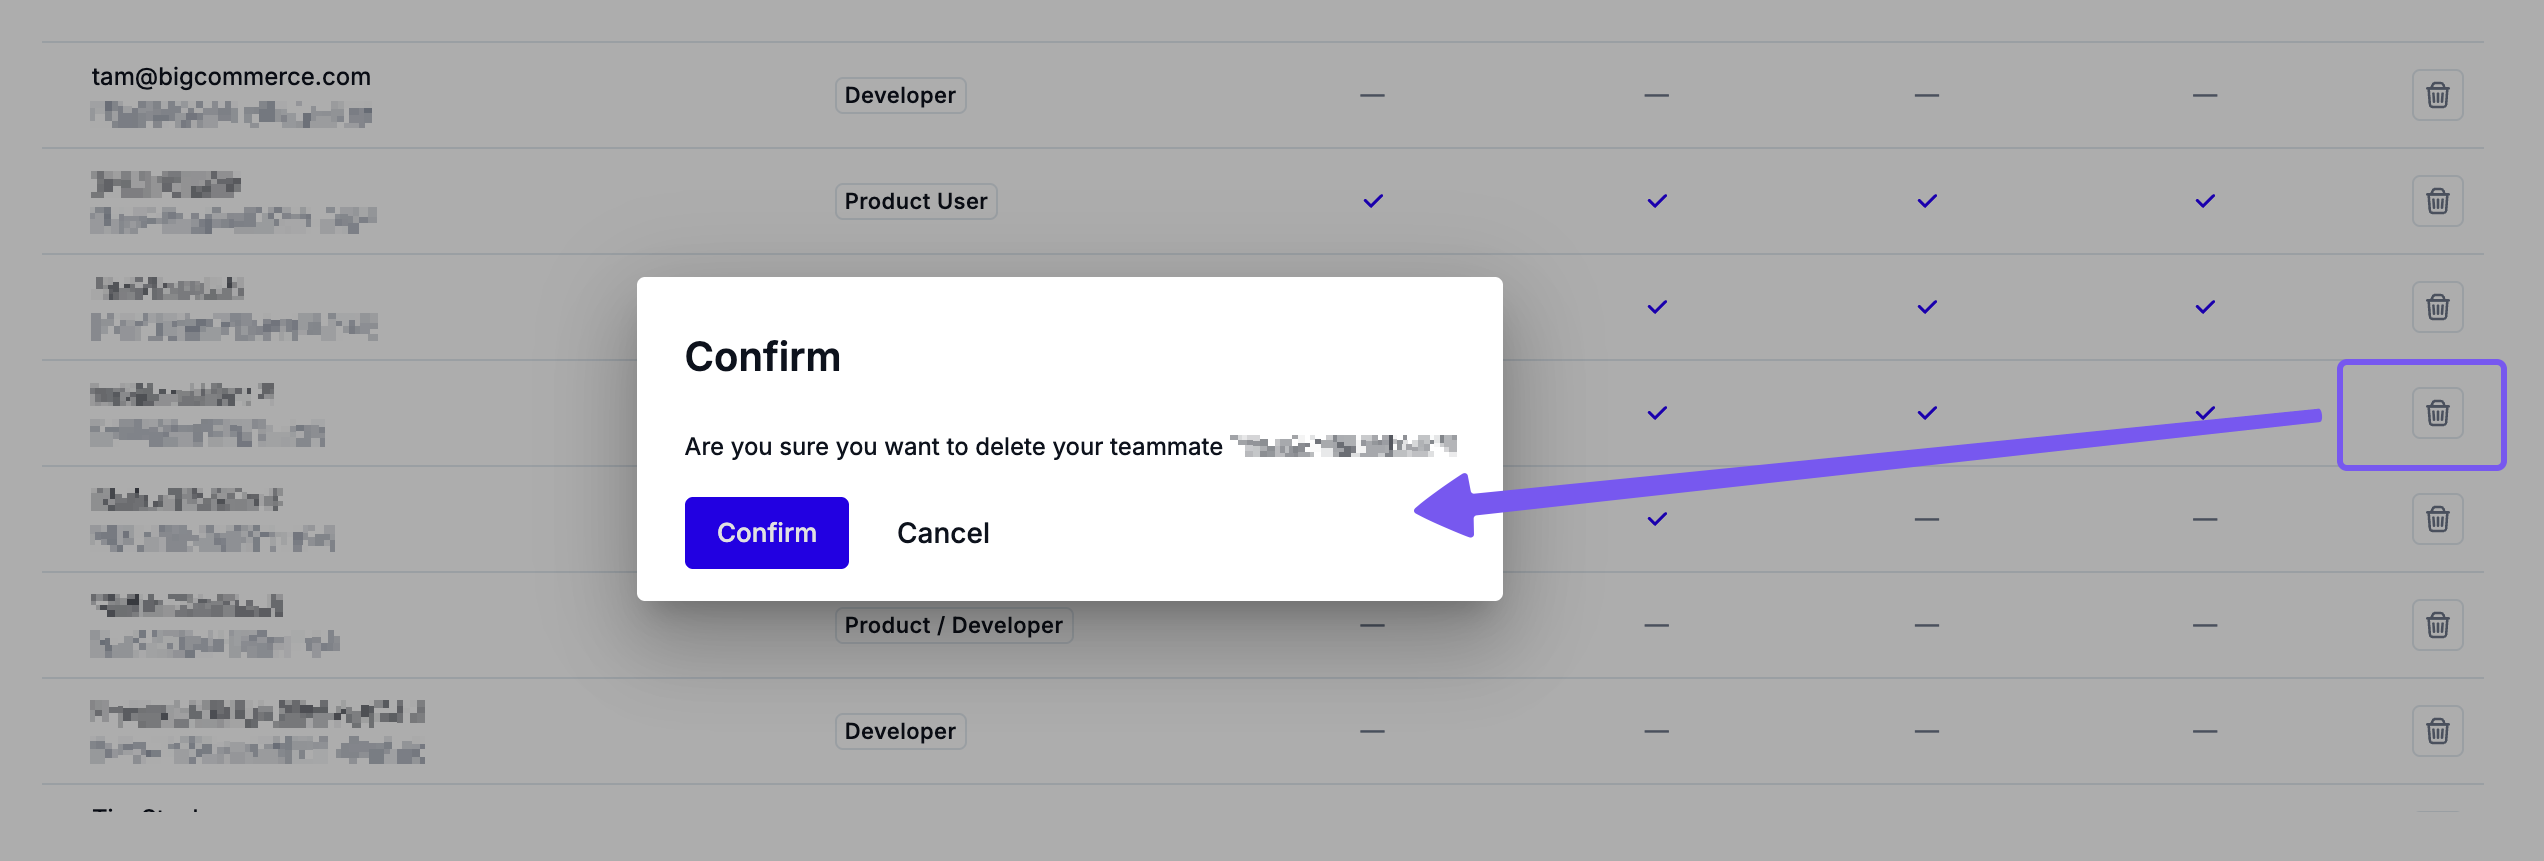The width and height of the screenshot is (2544, 861).
Task: Click trash icon in Product / Developer row
Action: tap(2437, 625)
